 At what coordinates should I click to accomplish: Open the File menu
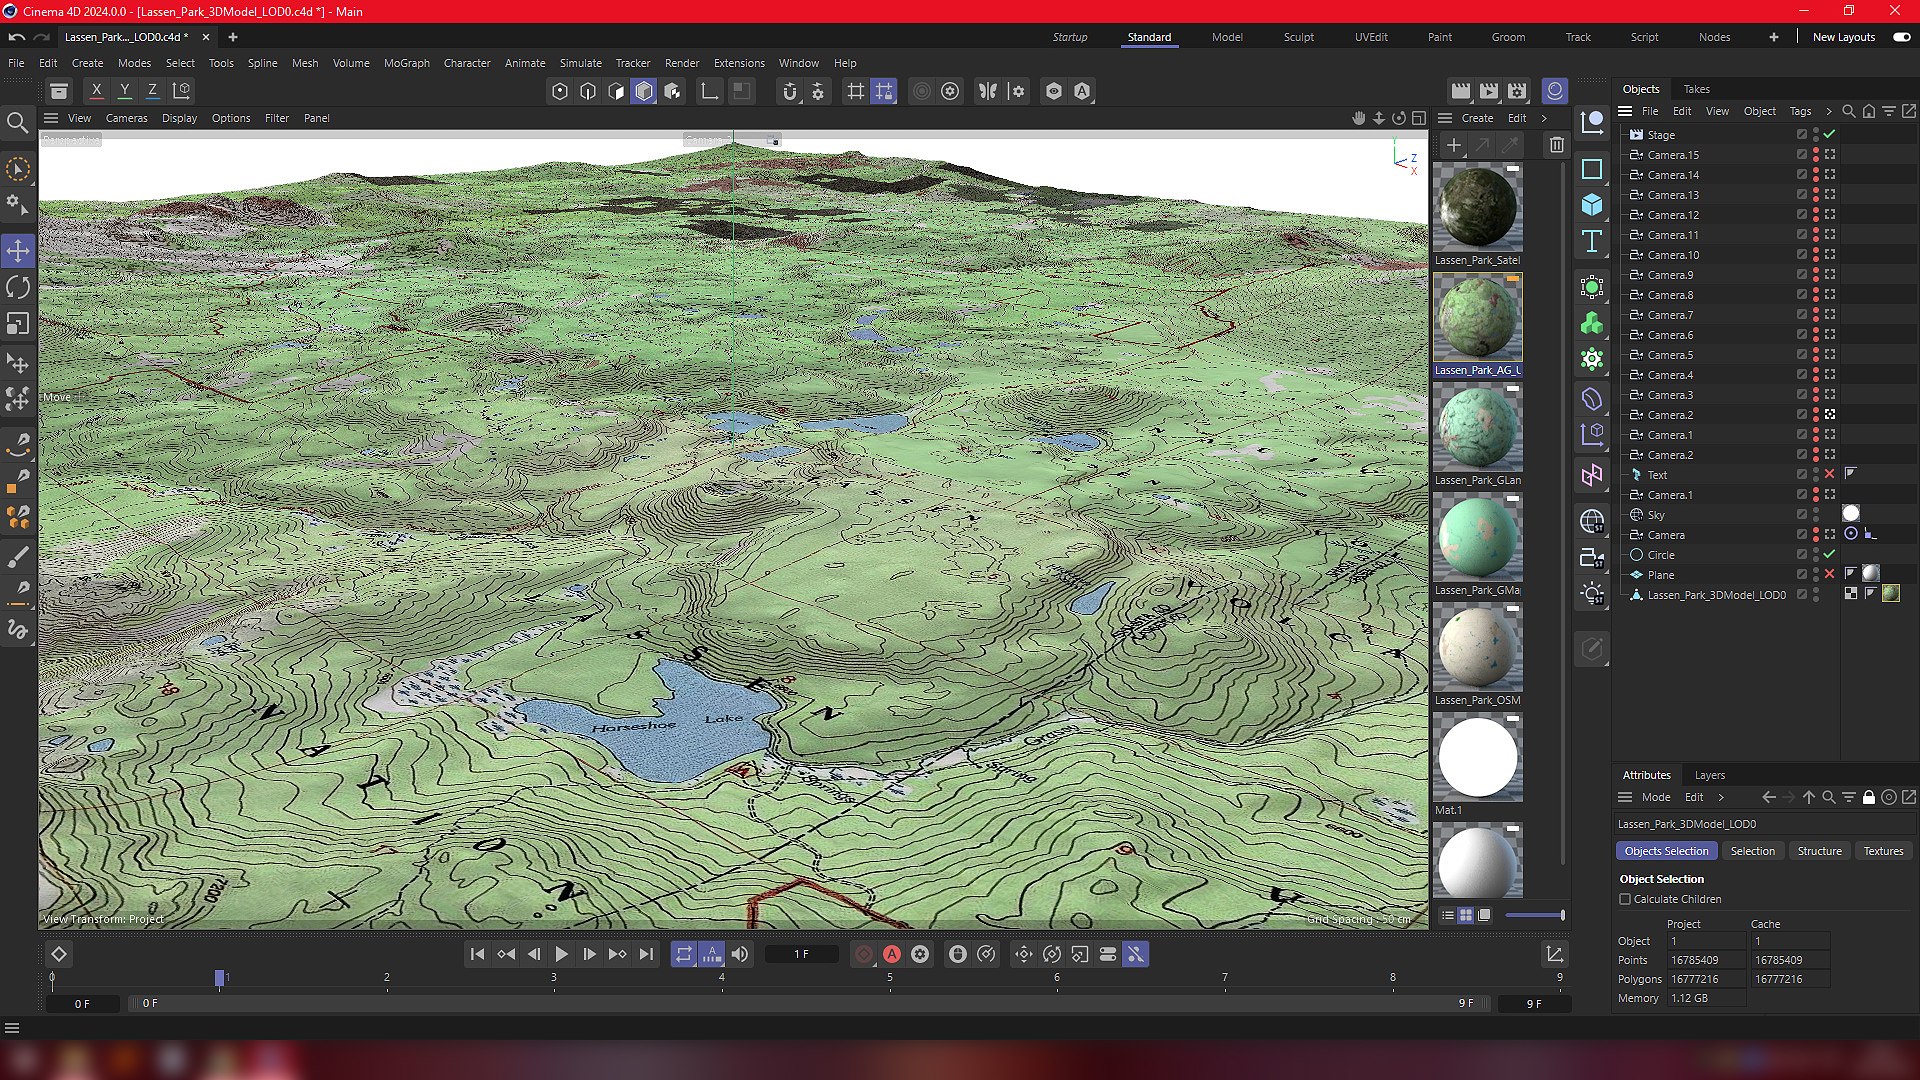(x=16, y=63)
